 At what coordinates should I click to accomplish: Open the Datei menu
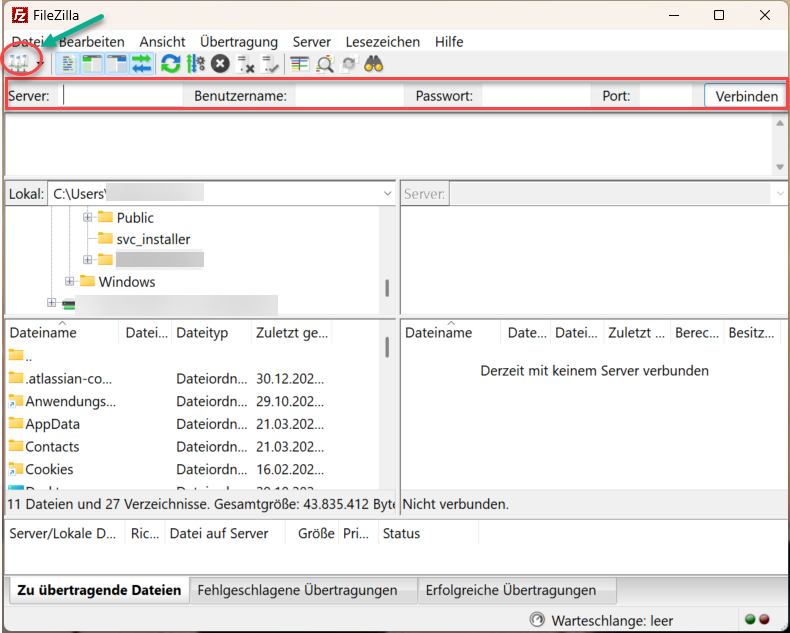coord(28,42)
